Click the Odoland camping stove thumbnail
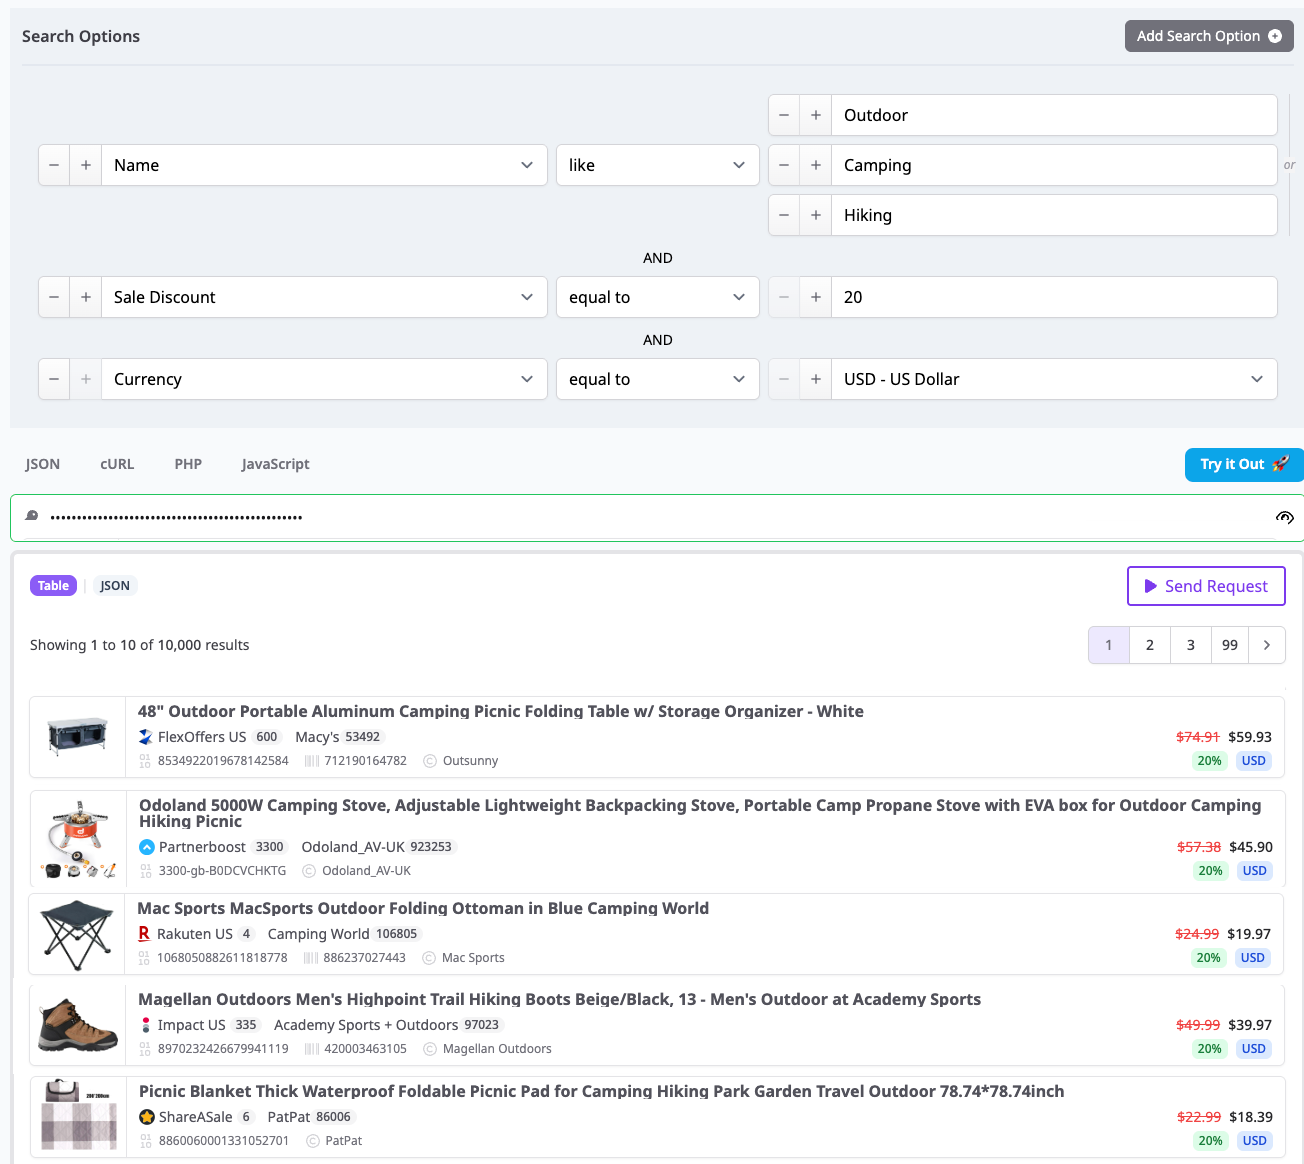 click(79, 839)
